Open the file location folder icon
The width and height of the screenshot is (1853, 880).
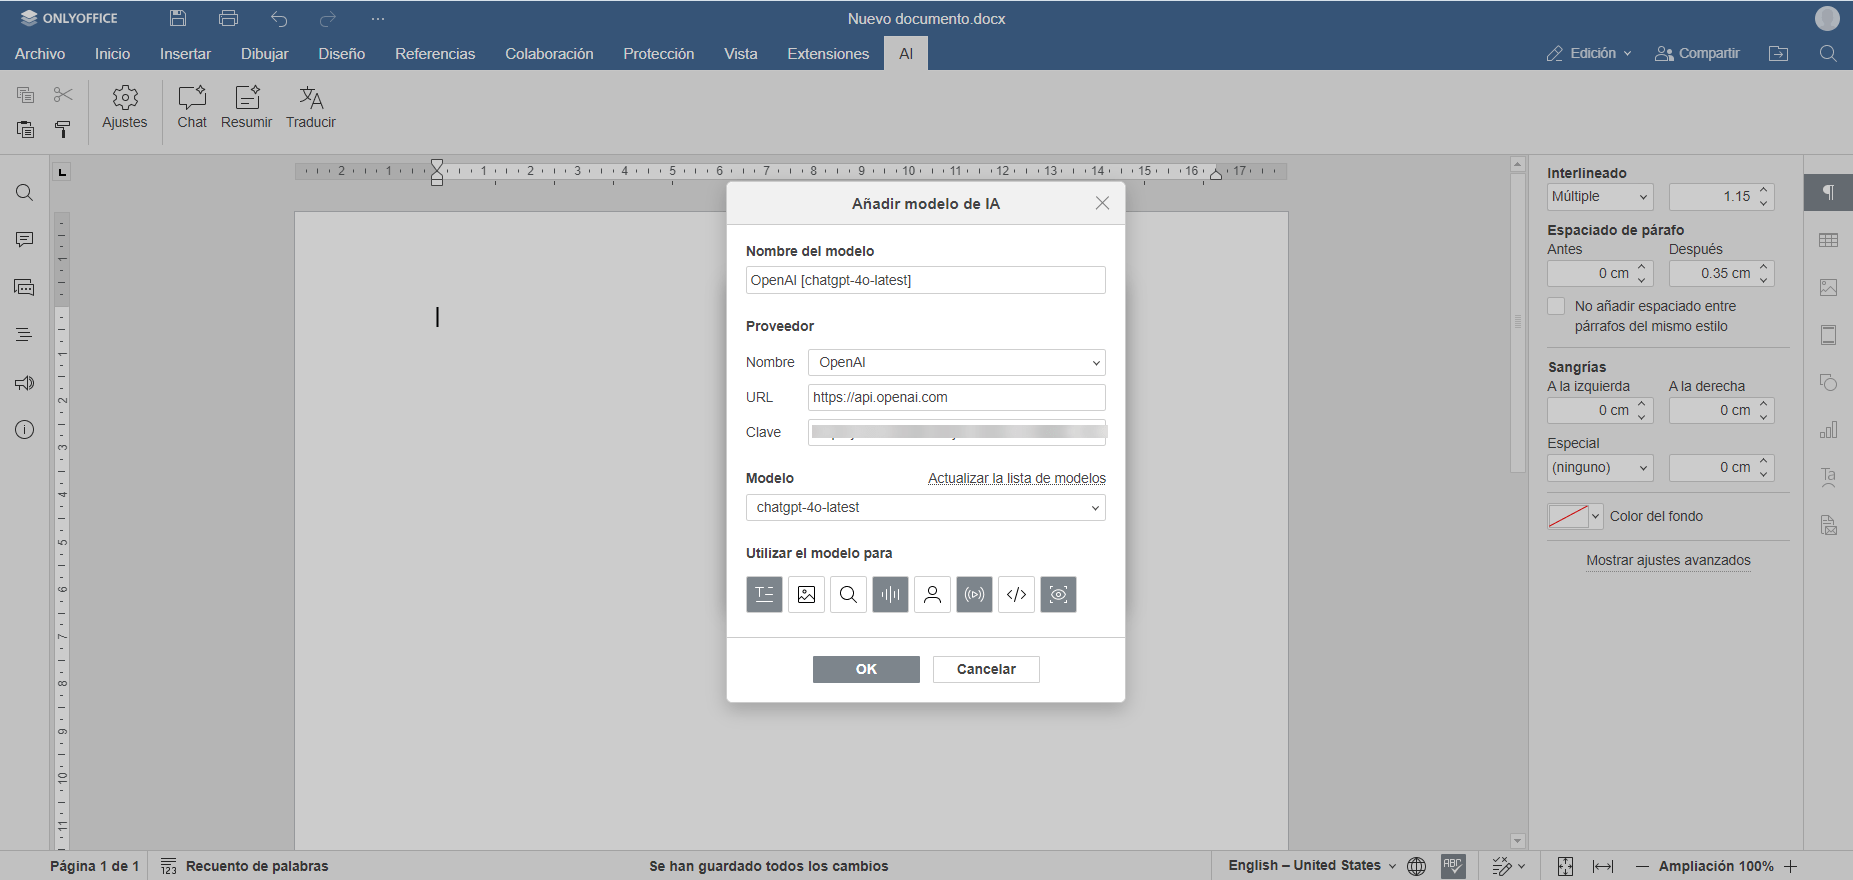1778,54
